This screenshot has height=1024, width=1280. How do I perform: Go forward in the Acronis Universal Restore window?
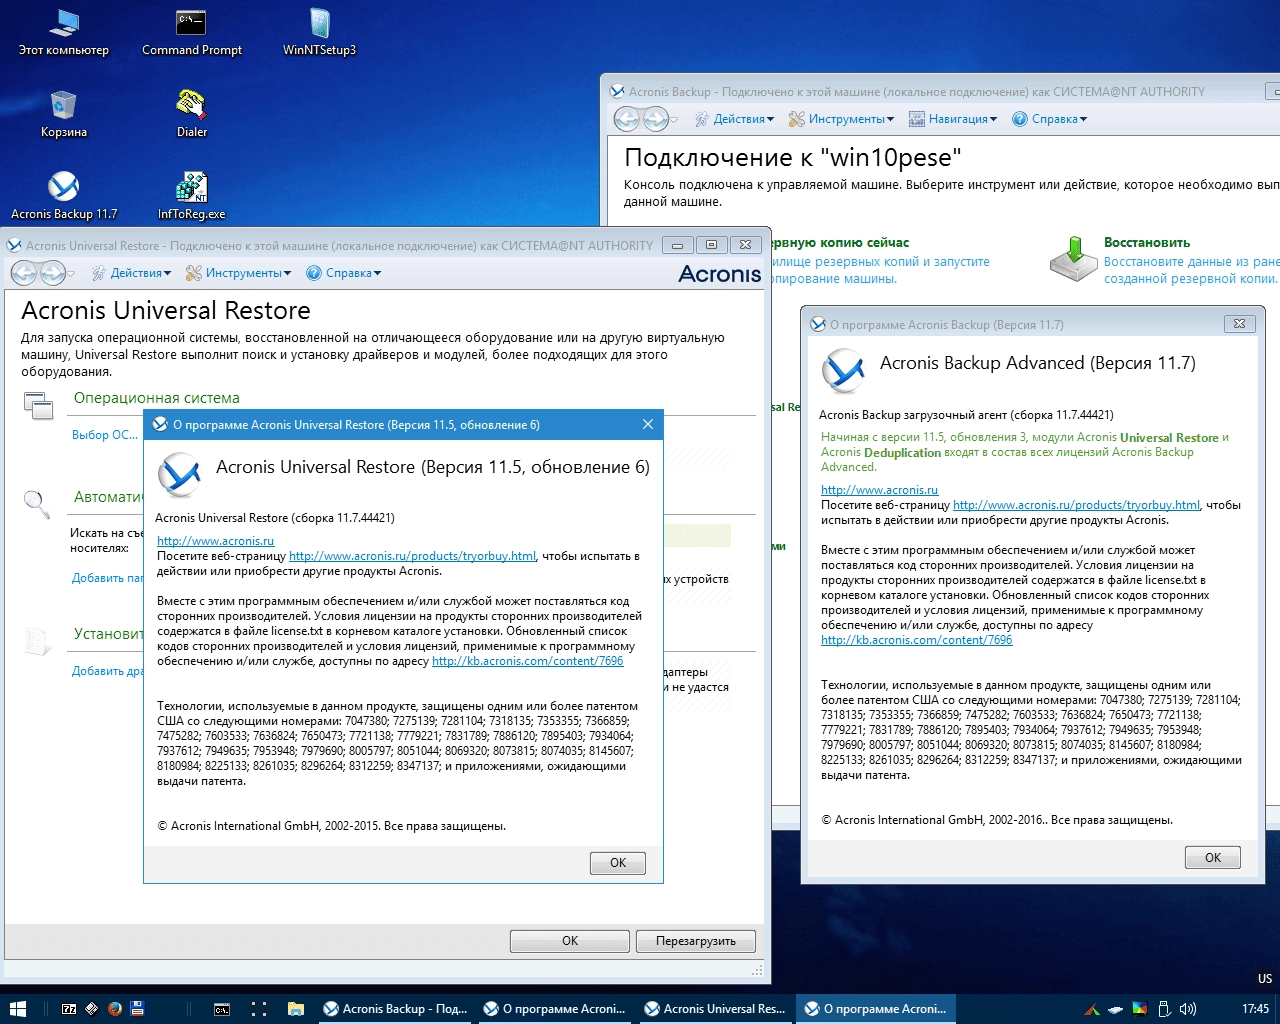52,273
